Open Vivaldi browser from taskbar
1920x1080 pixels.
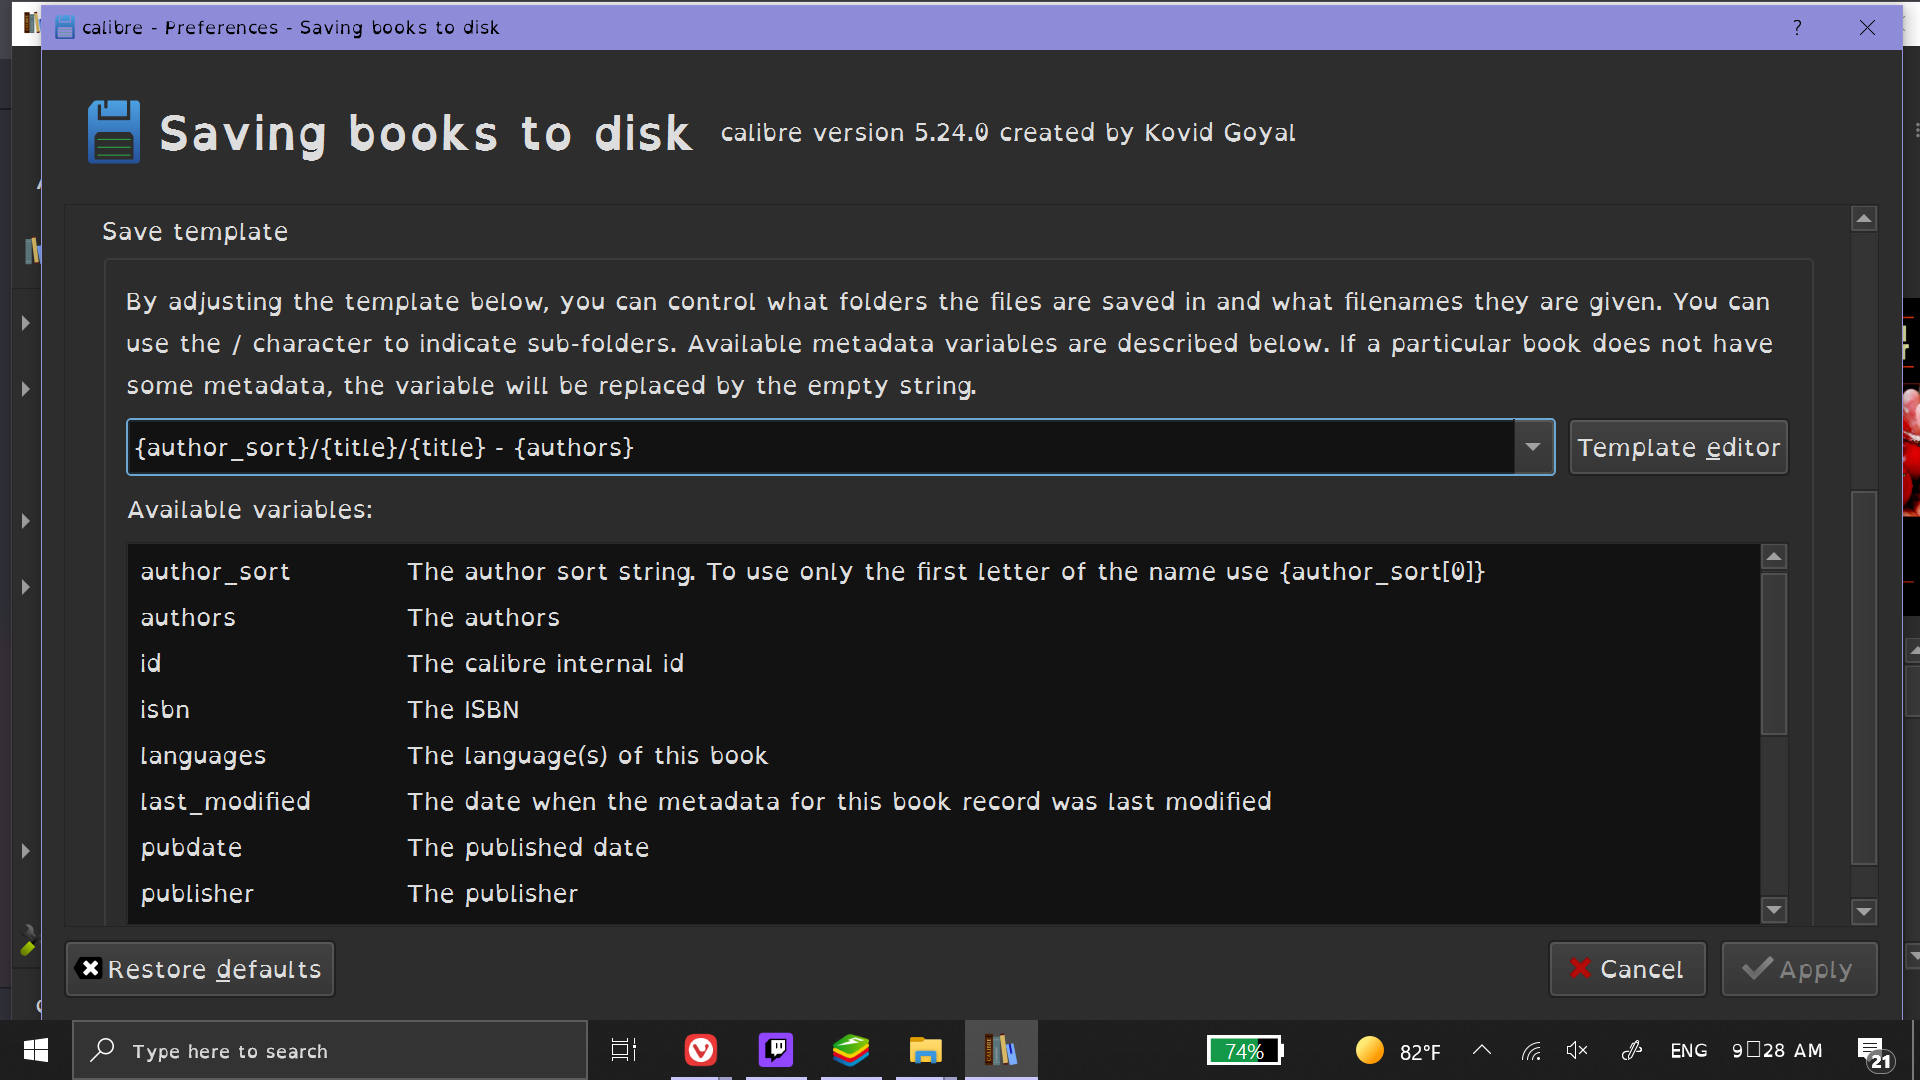click(700, 1050)
